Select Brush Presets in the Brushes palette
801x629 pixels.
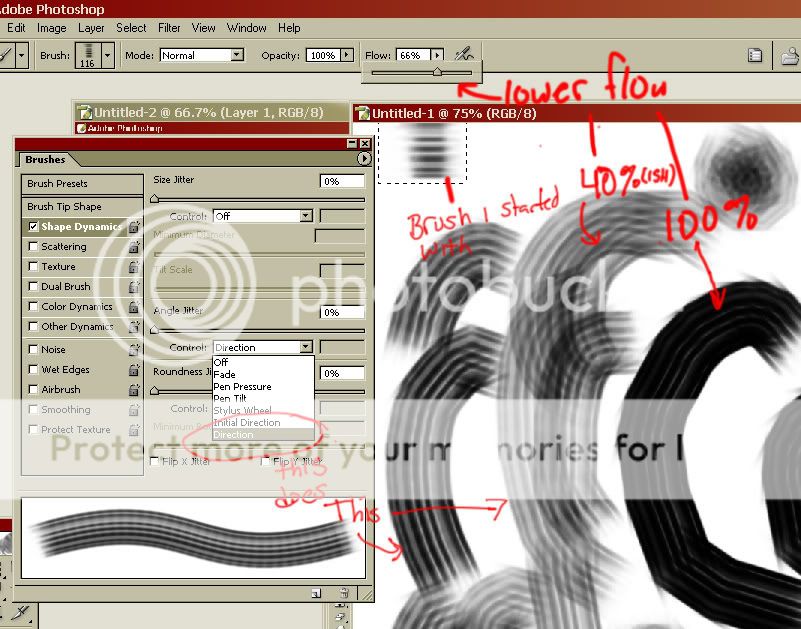coord(82,183)
